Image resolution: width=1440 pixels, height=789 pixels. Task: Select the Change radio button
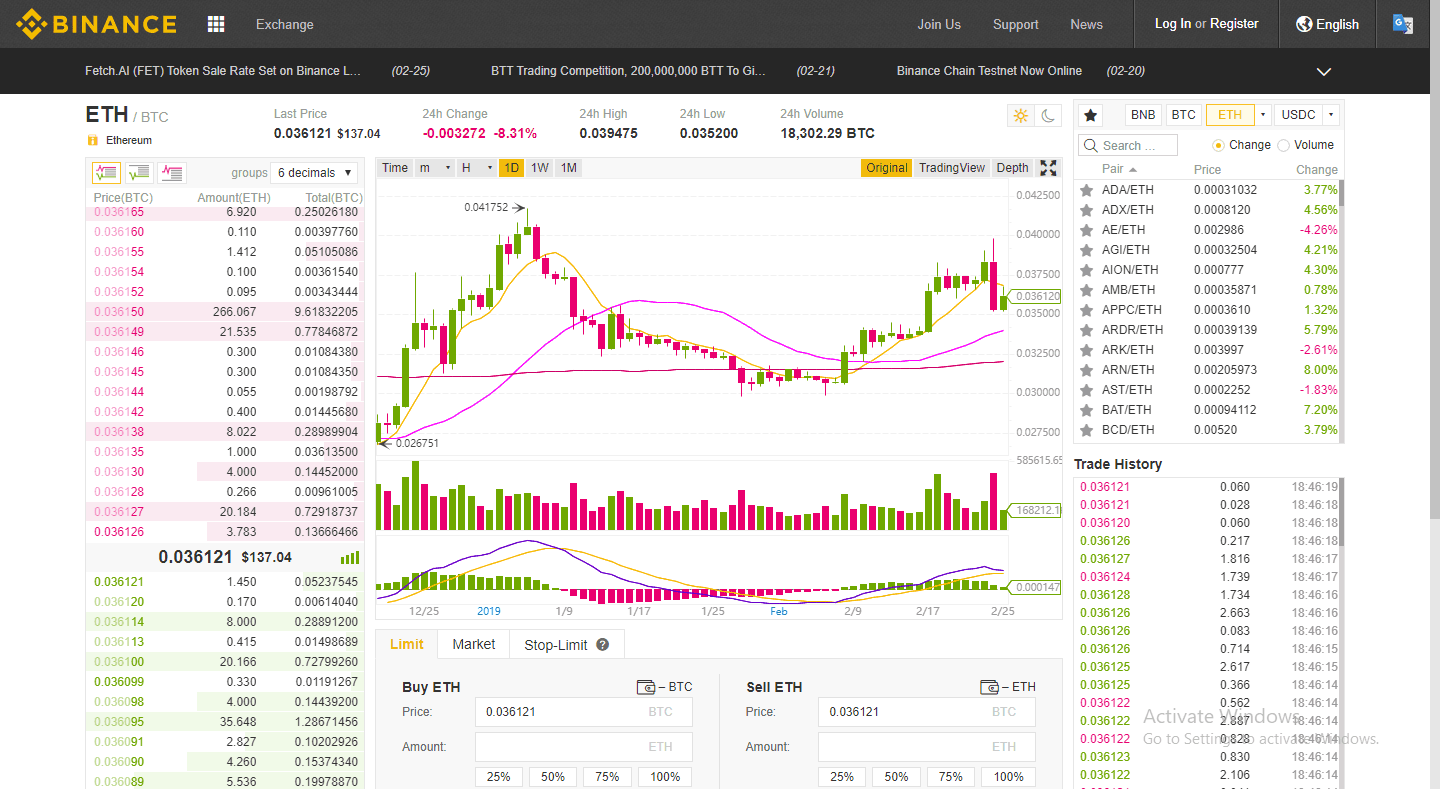[1218, 145]
